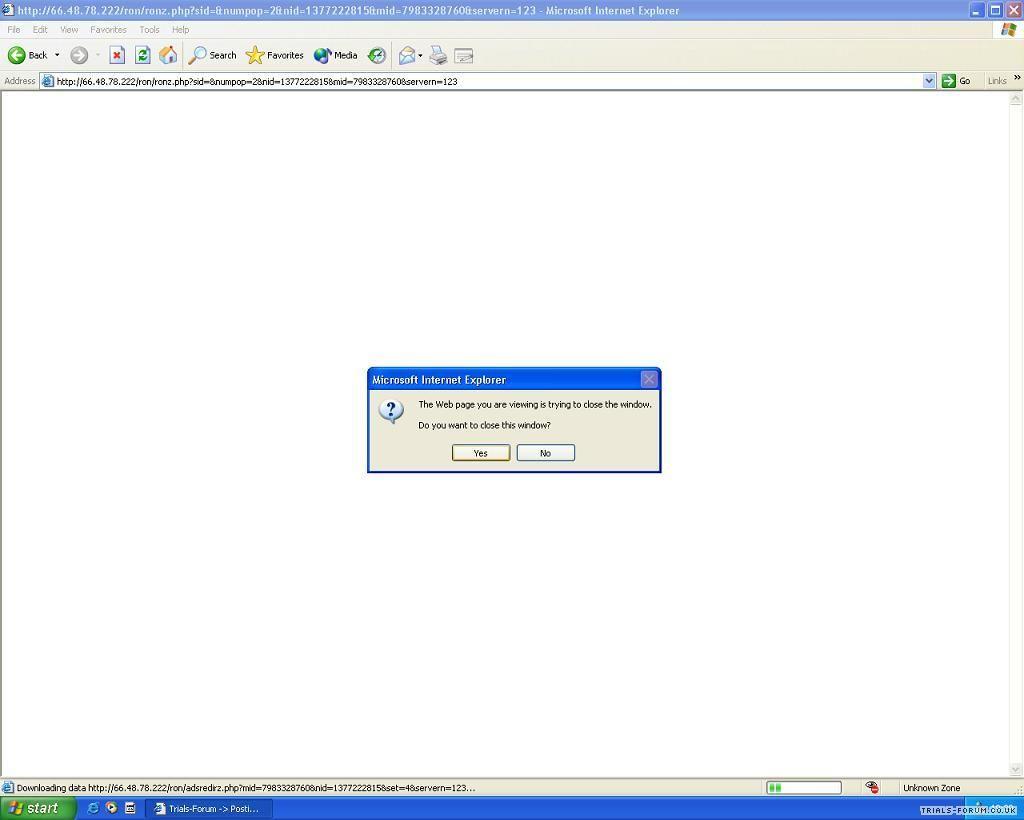The height and width of the screenshot is (820, 1024).
Task: Click the status bar download progress bar
Action: coord(803,788)
